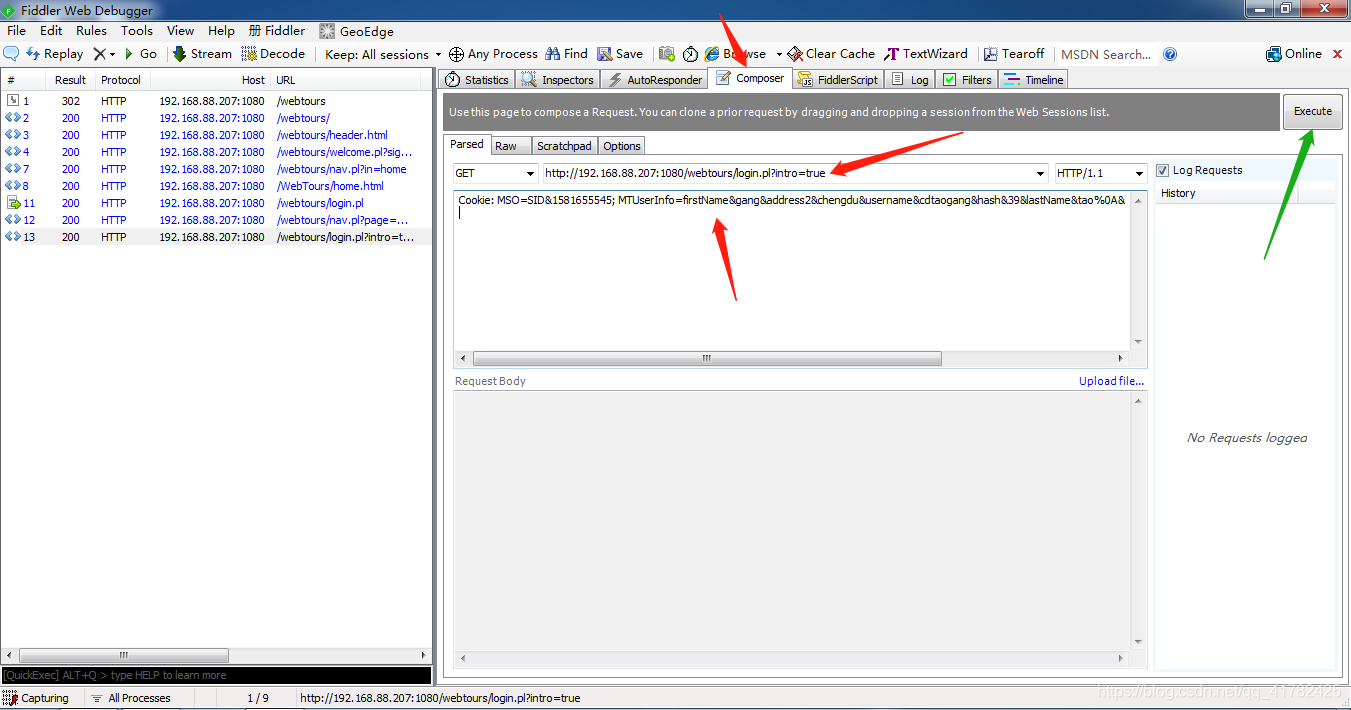
Task: Toggle Decode in toolbar
Action: [273, 54]
